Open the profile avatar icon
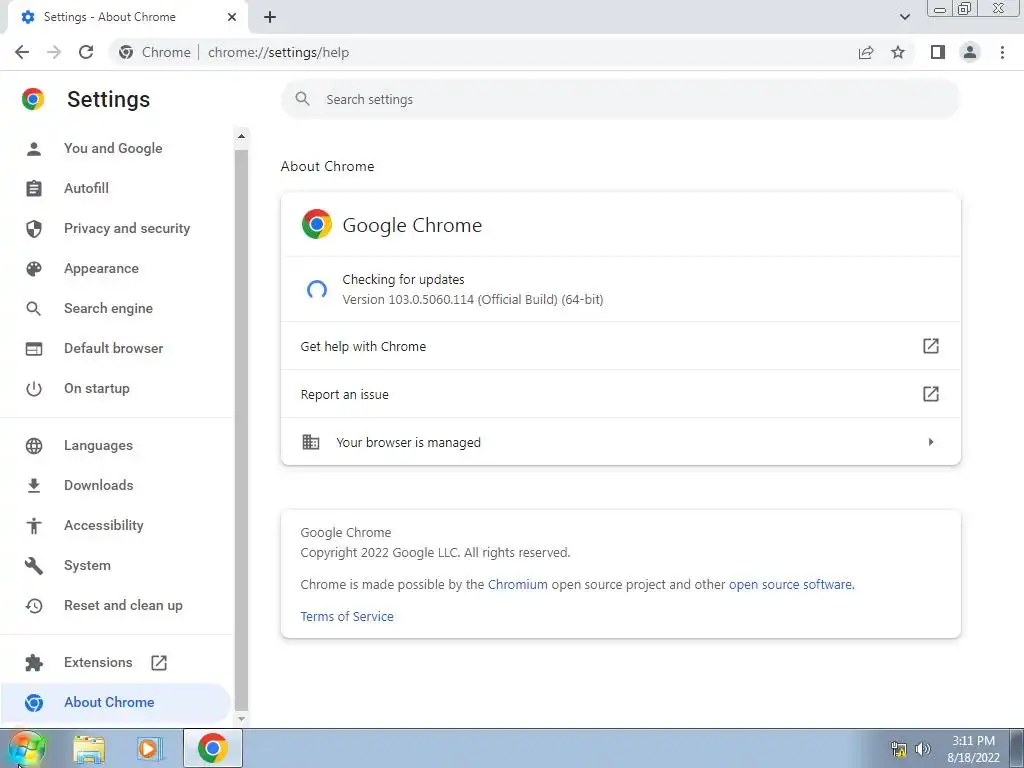 tap(970, 52)
